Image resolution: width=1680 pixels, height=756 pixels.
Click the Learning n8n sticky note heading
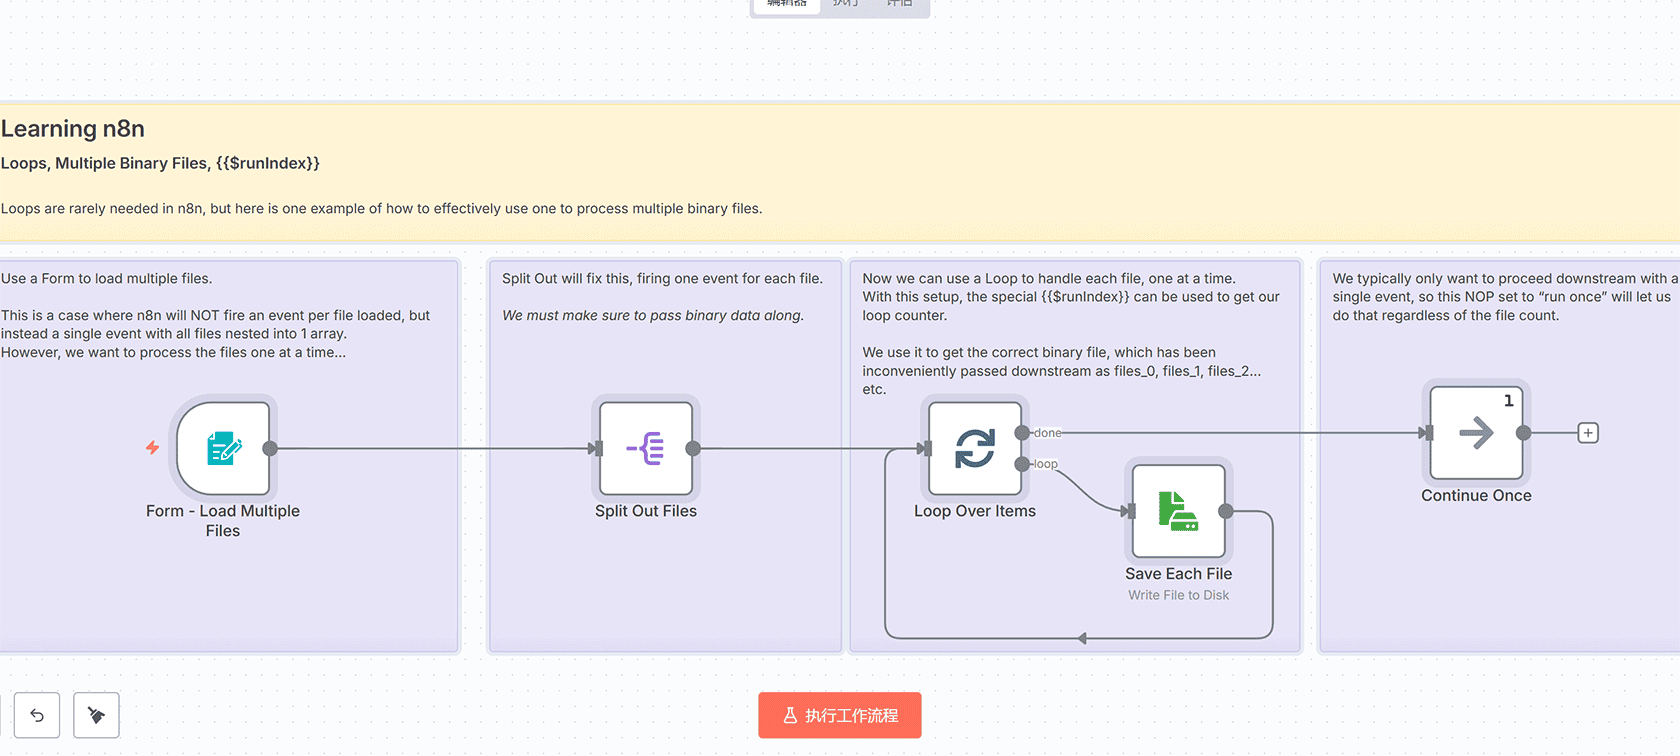[73, 129]
